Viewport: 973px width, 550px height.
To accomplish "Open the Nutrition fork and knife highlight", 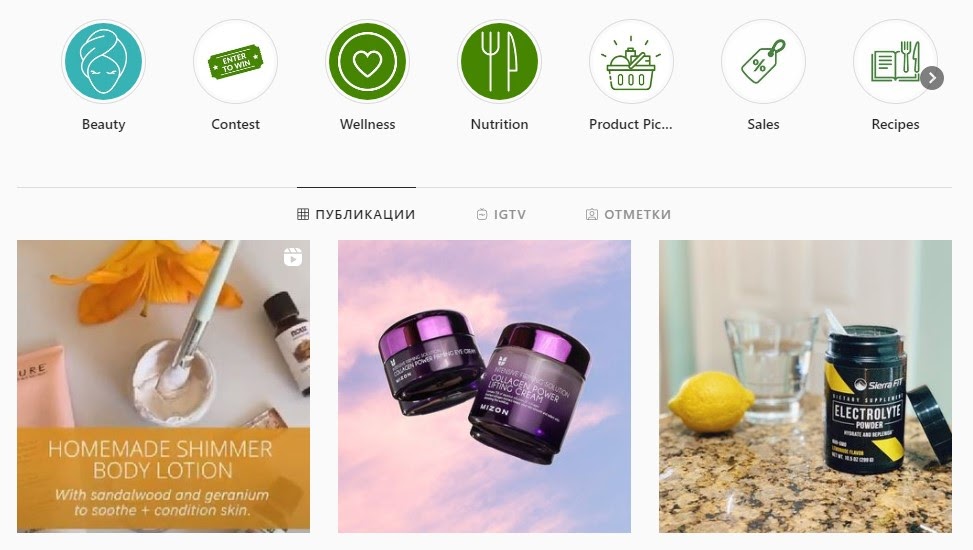I will (x=500, y=61).
